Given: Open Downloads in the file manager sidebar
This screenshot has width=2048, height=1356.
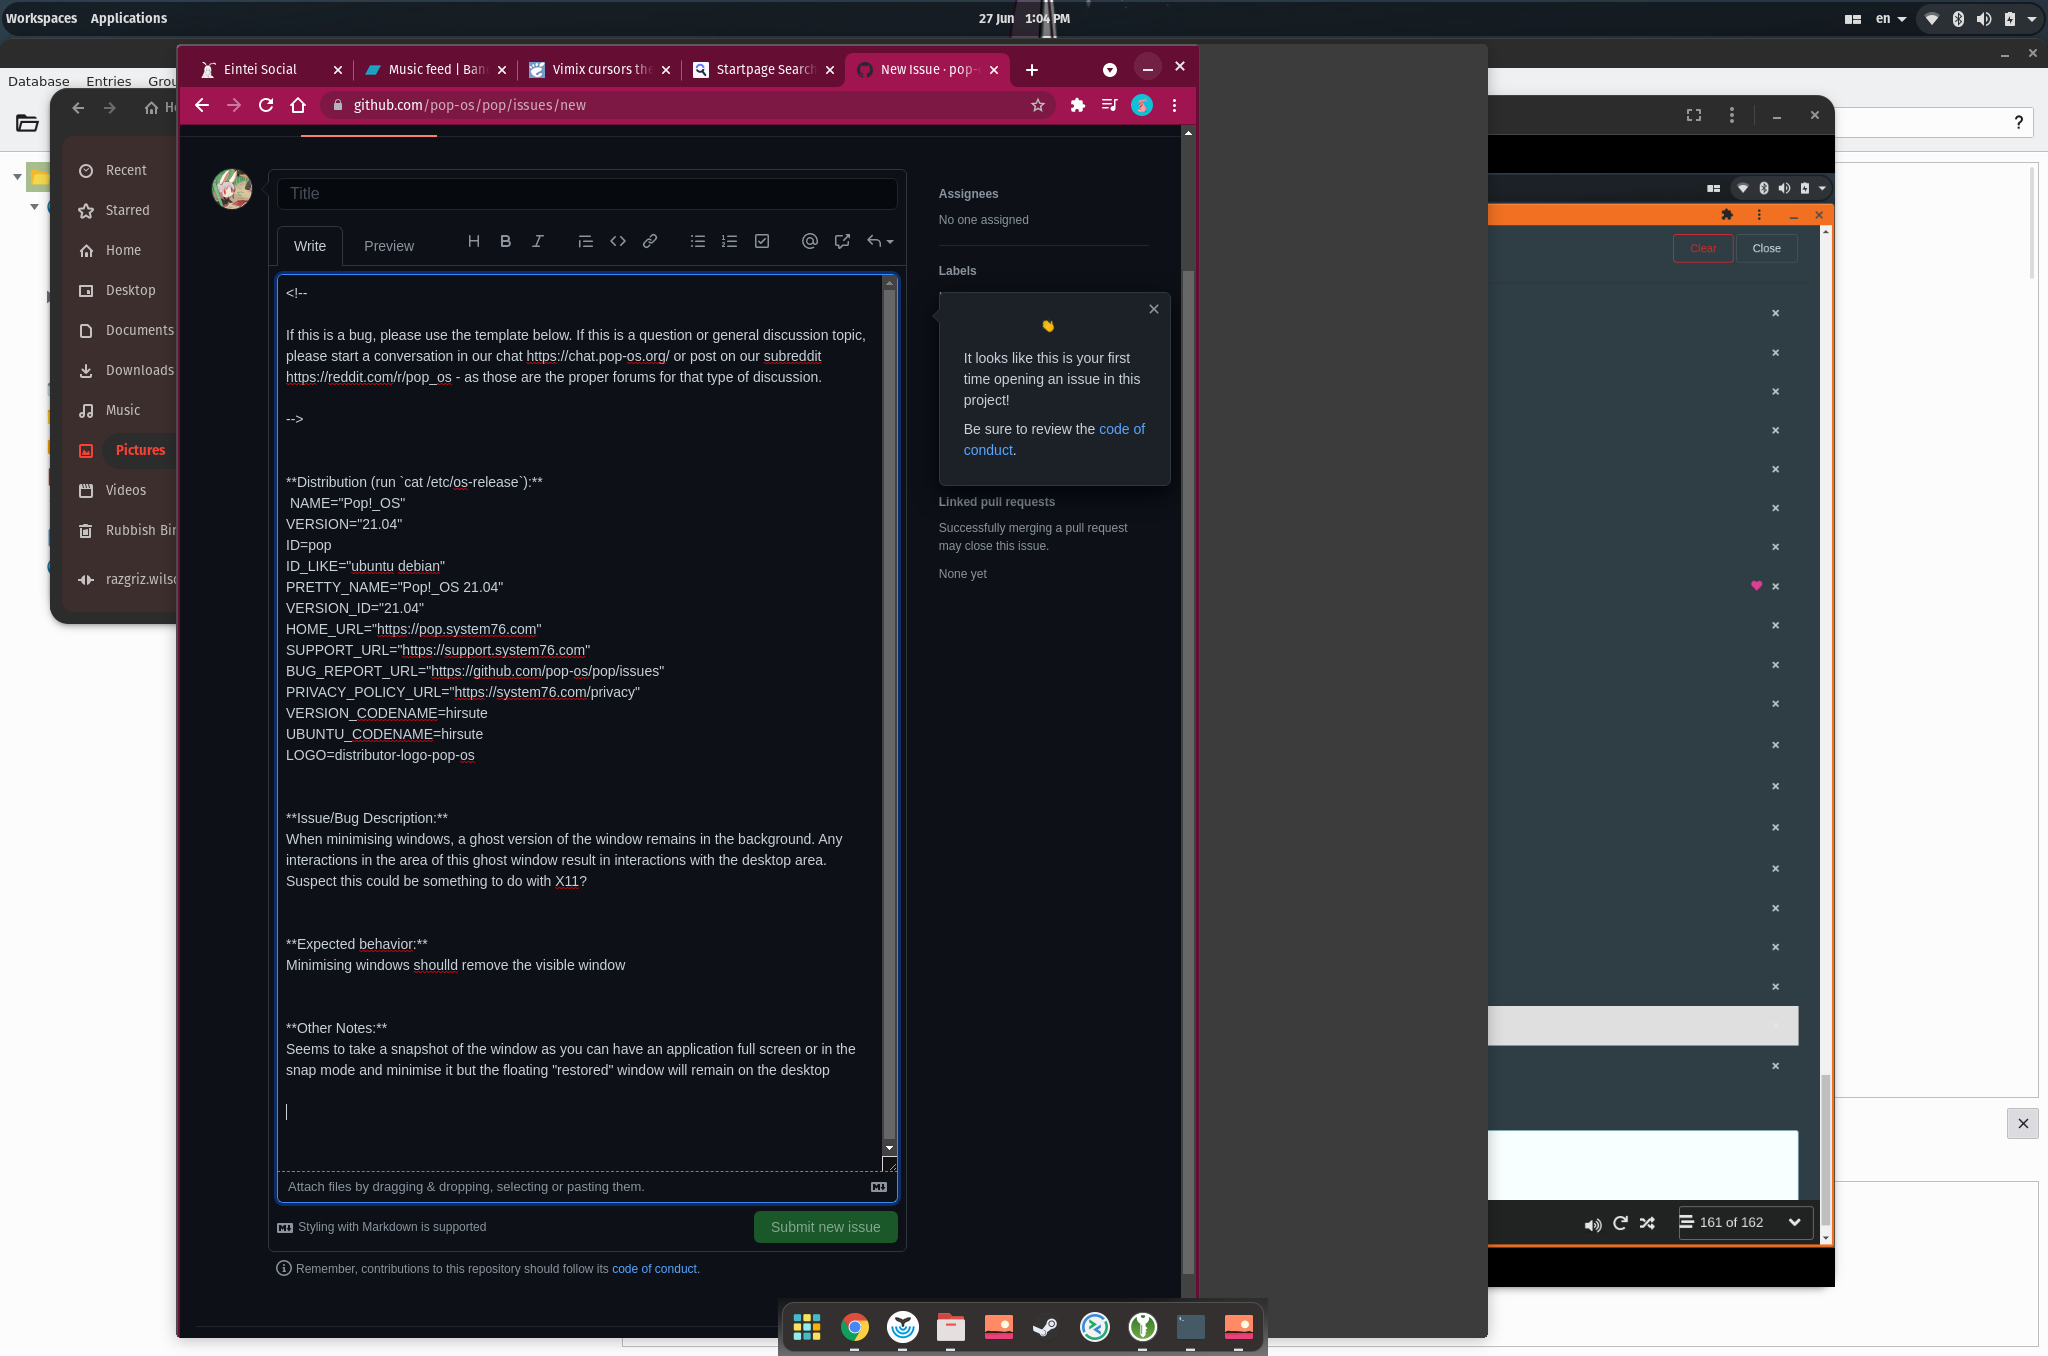Looking at the screenshot, I should pos(140,370).
